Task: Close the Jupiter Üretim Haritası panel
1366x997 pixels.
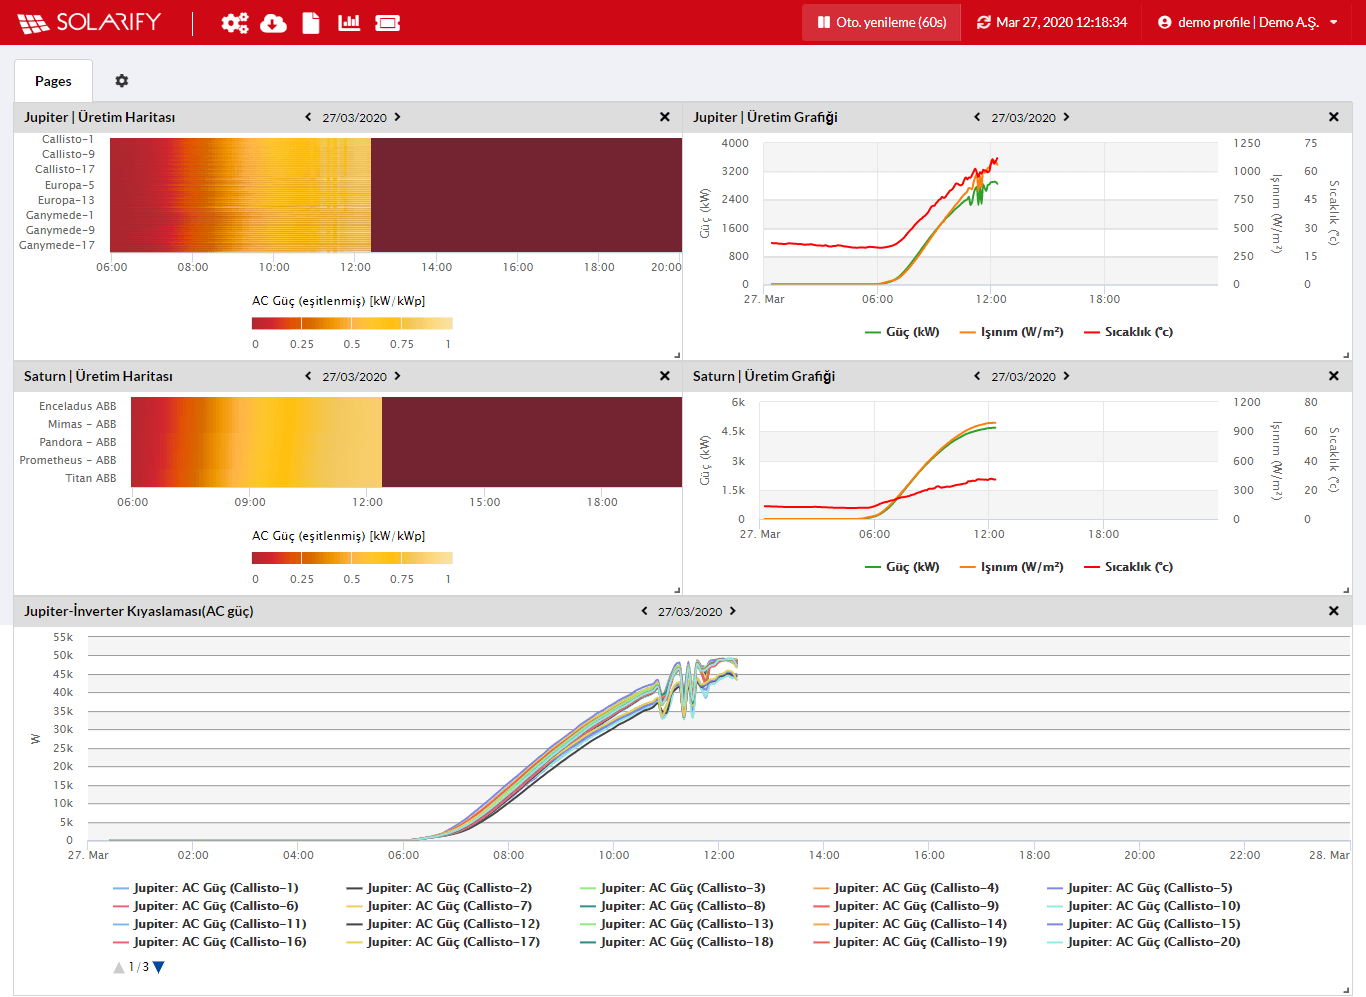Action: point(665,117)
